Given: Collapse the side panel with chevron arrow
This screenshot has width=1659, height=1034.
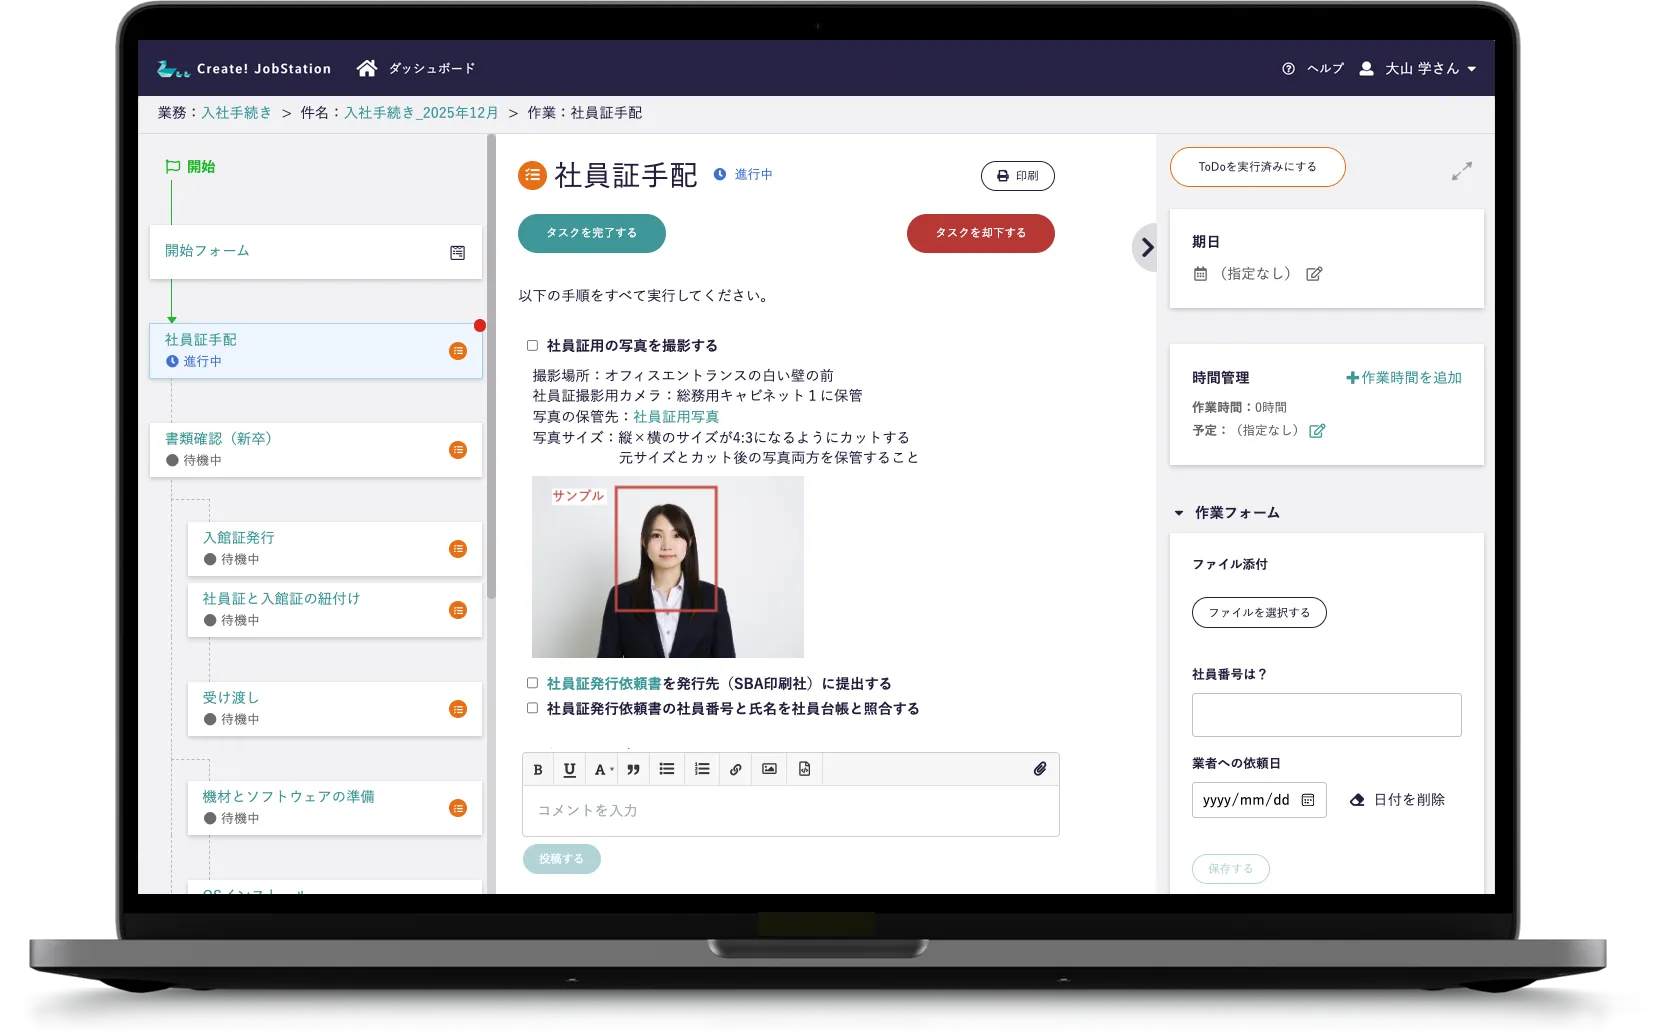Looking at the screenshot, I should tap(1147, 248).
